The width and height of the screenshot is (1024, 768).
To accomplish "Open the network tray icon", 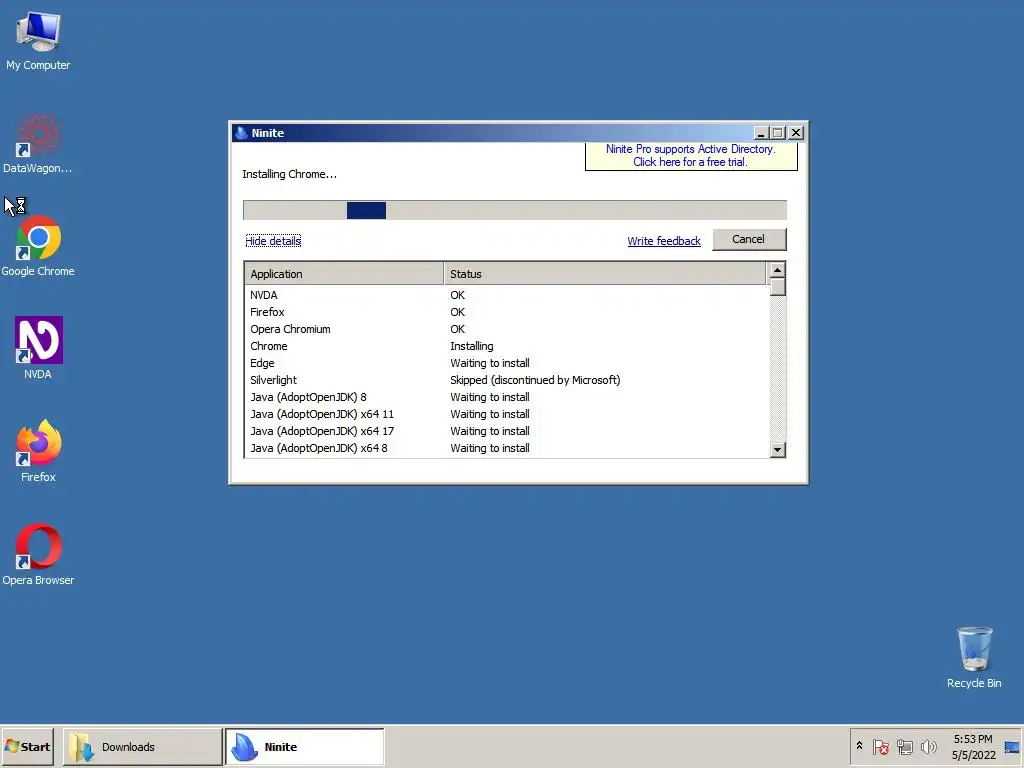I will coord(904,746).
